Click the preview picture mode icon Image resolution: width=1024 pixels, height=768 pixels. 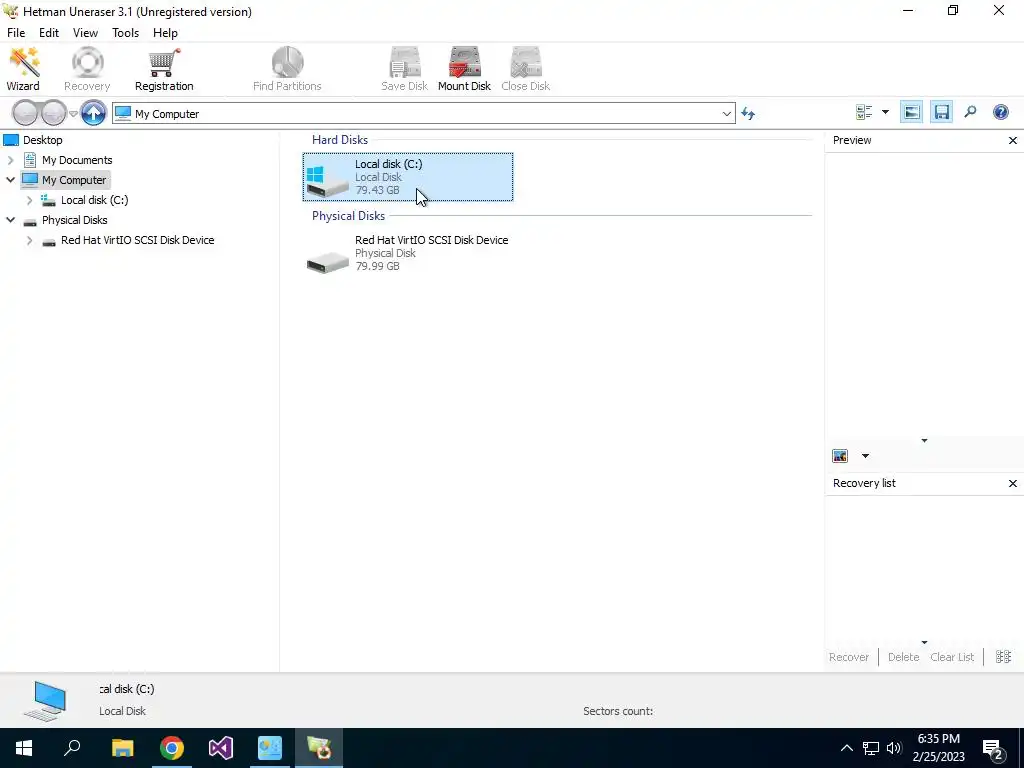click(840, 456)
